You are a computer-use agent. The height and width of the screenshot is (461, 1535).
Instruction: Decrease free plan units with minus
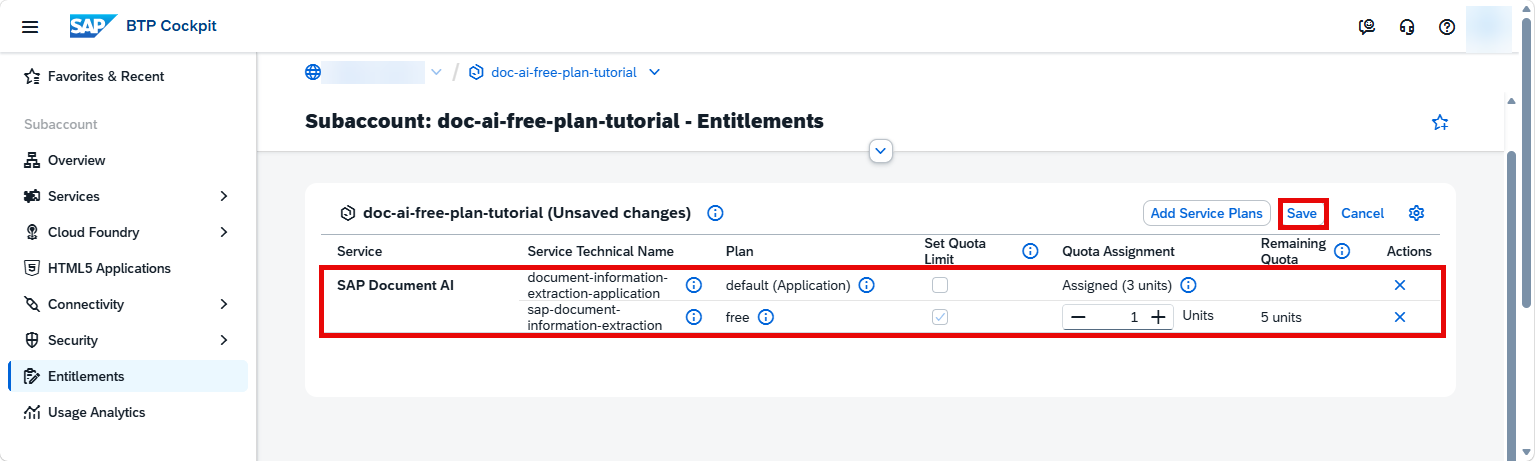coord(1078,317)
